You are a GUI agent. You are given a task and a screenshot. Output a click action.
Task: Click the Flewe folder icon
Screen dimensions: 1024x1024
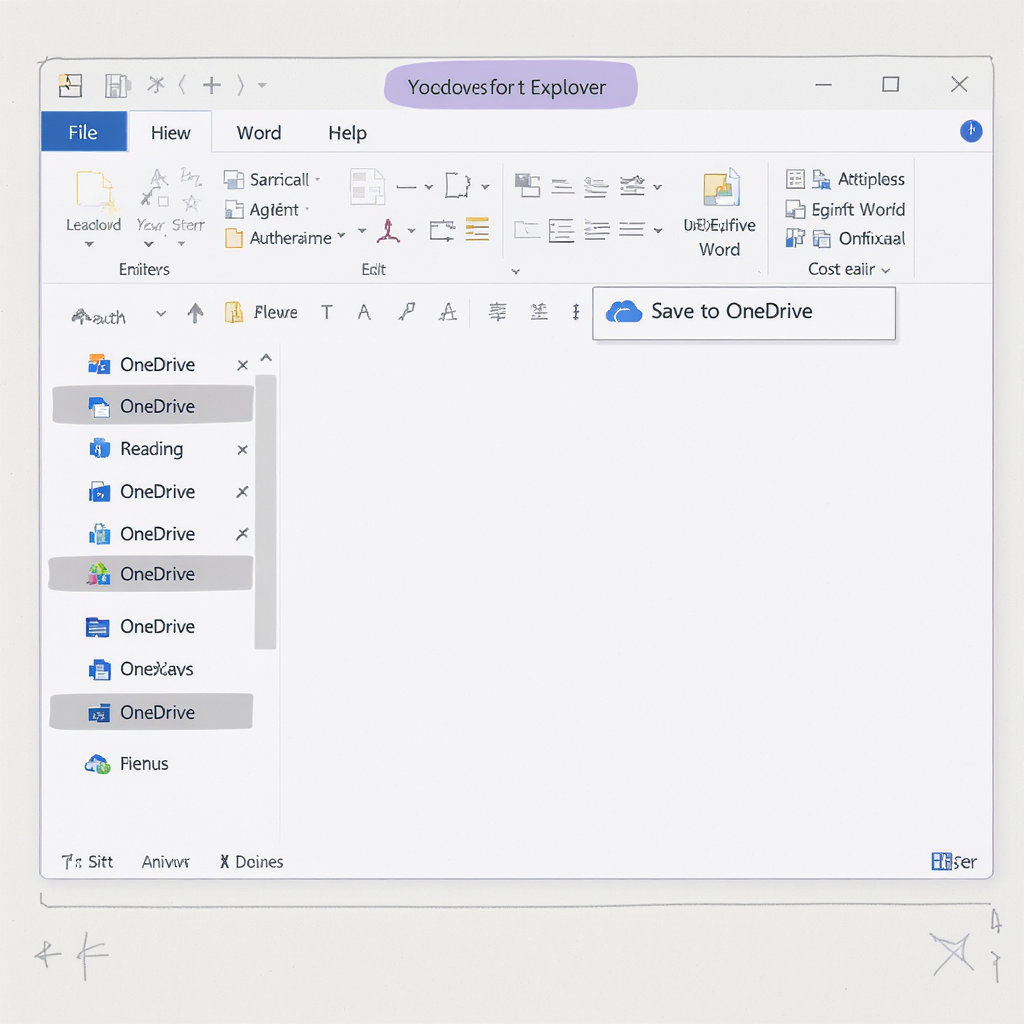[x=234, y=313]
